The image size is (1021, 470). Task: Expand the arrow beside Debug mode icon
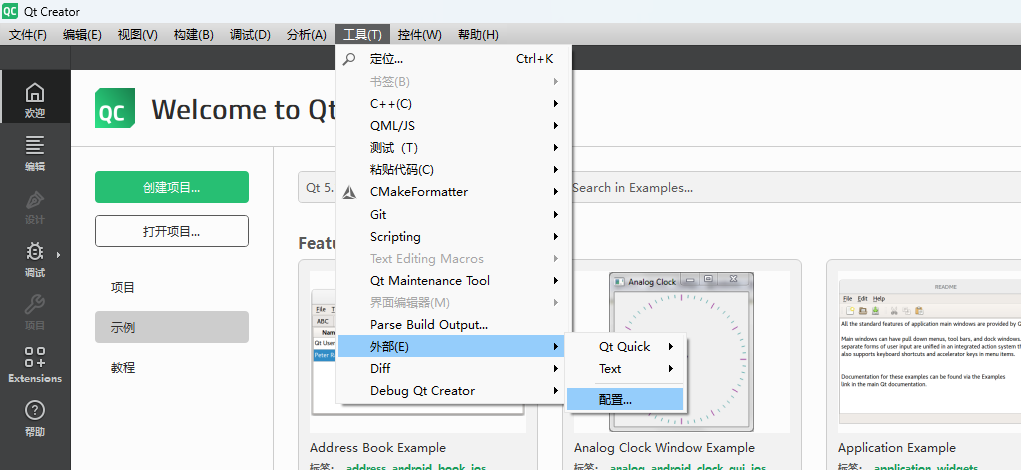[x=59, y=255]
